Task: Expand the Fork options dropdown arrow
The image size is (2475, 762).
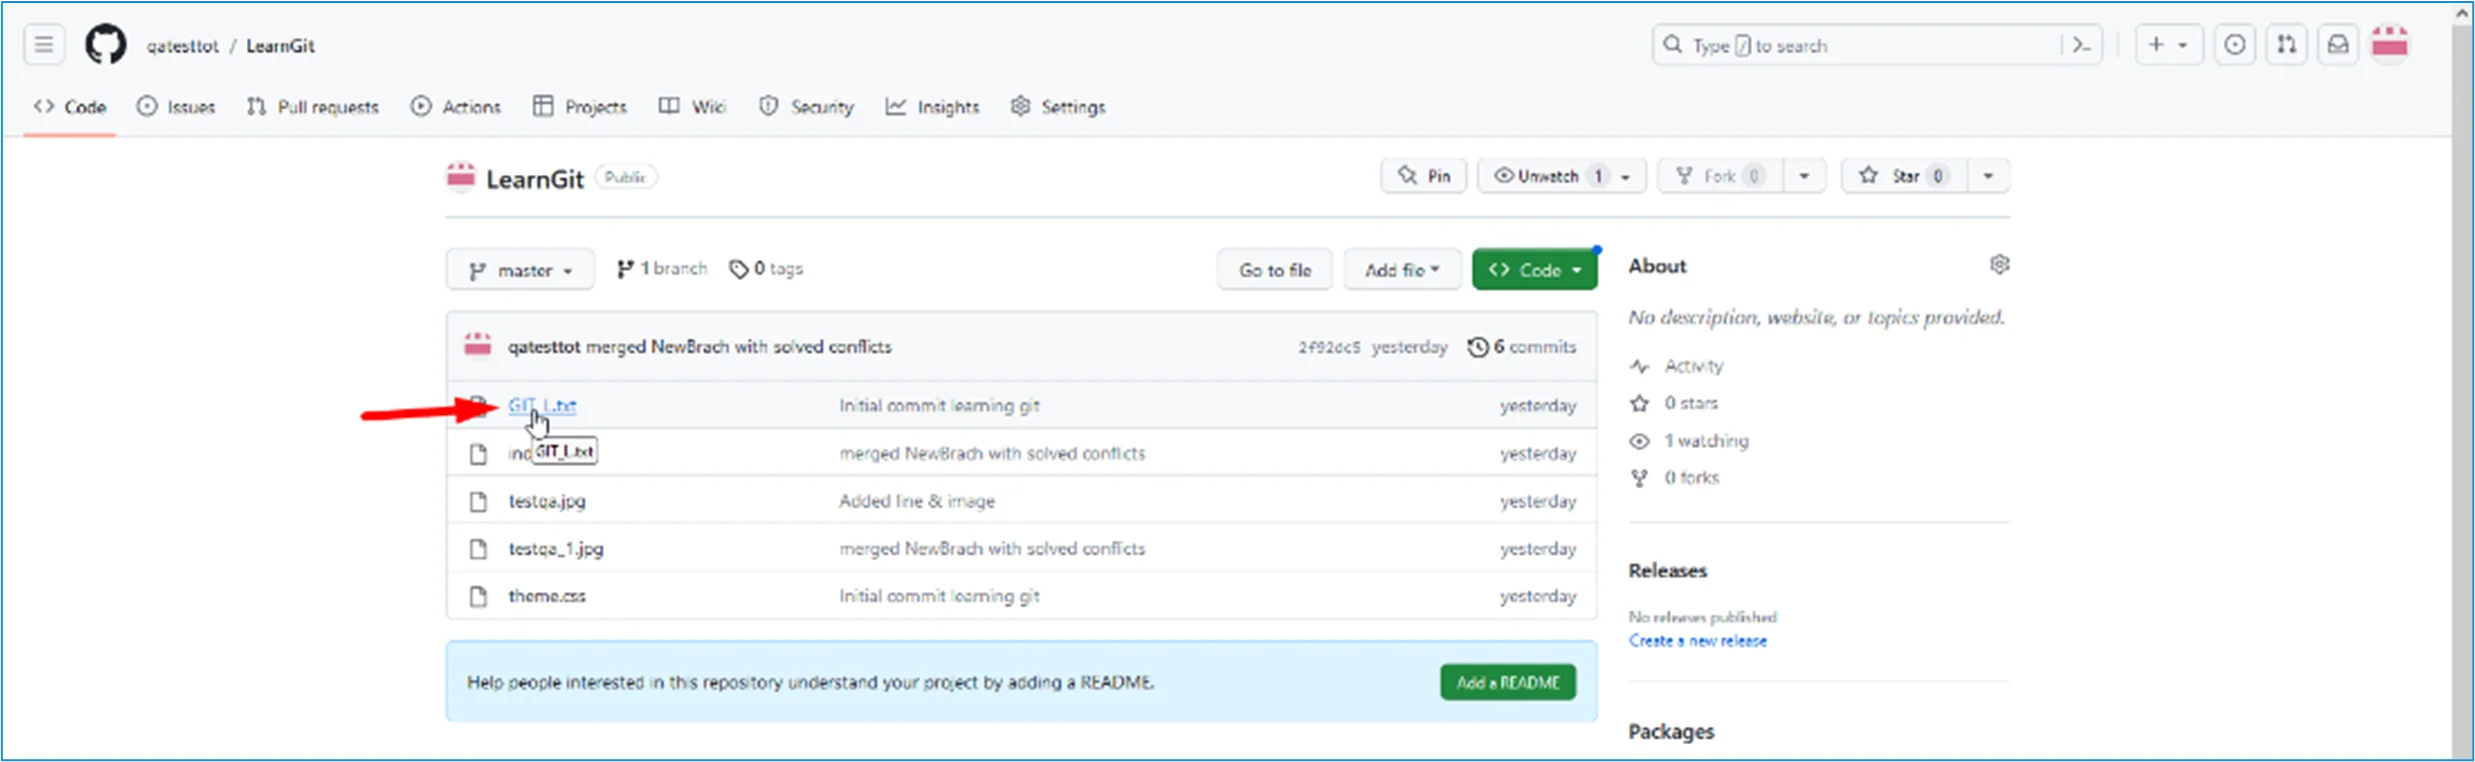Action: (x=1804, y=176)
